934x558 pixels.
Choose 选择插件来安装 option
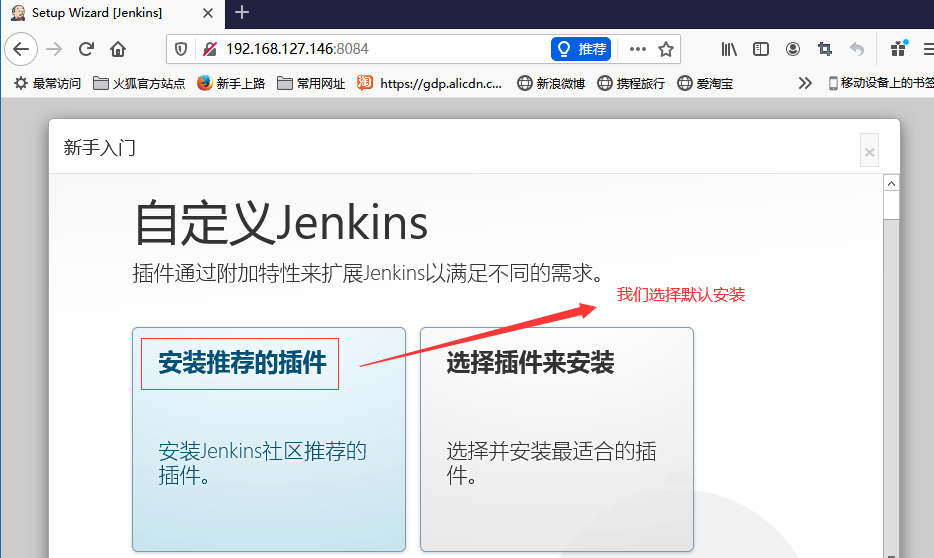tap(556, 440)
